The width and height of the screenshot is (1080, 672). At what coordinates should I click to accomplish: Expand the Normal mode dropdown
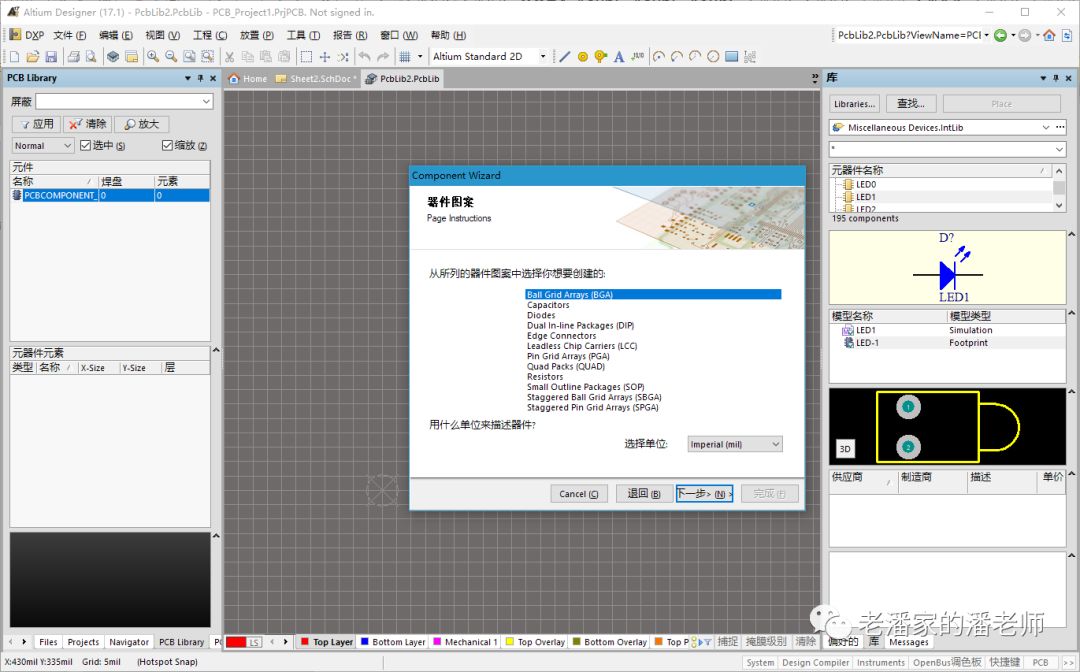(43, 146)
